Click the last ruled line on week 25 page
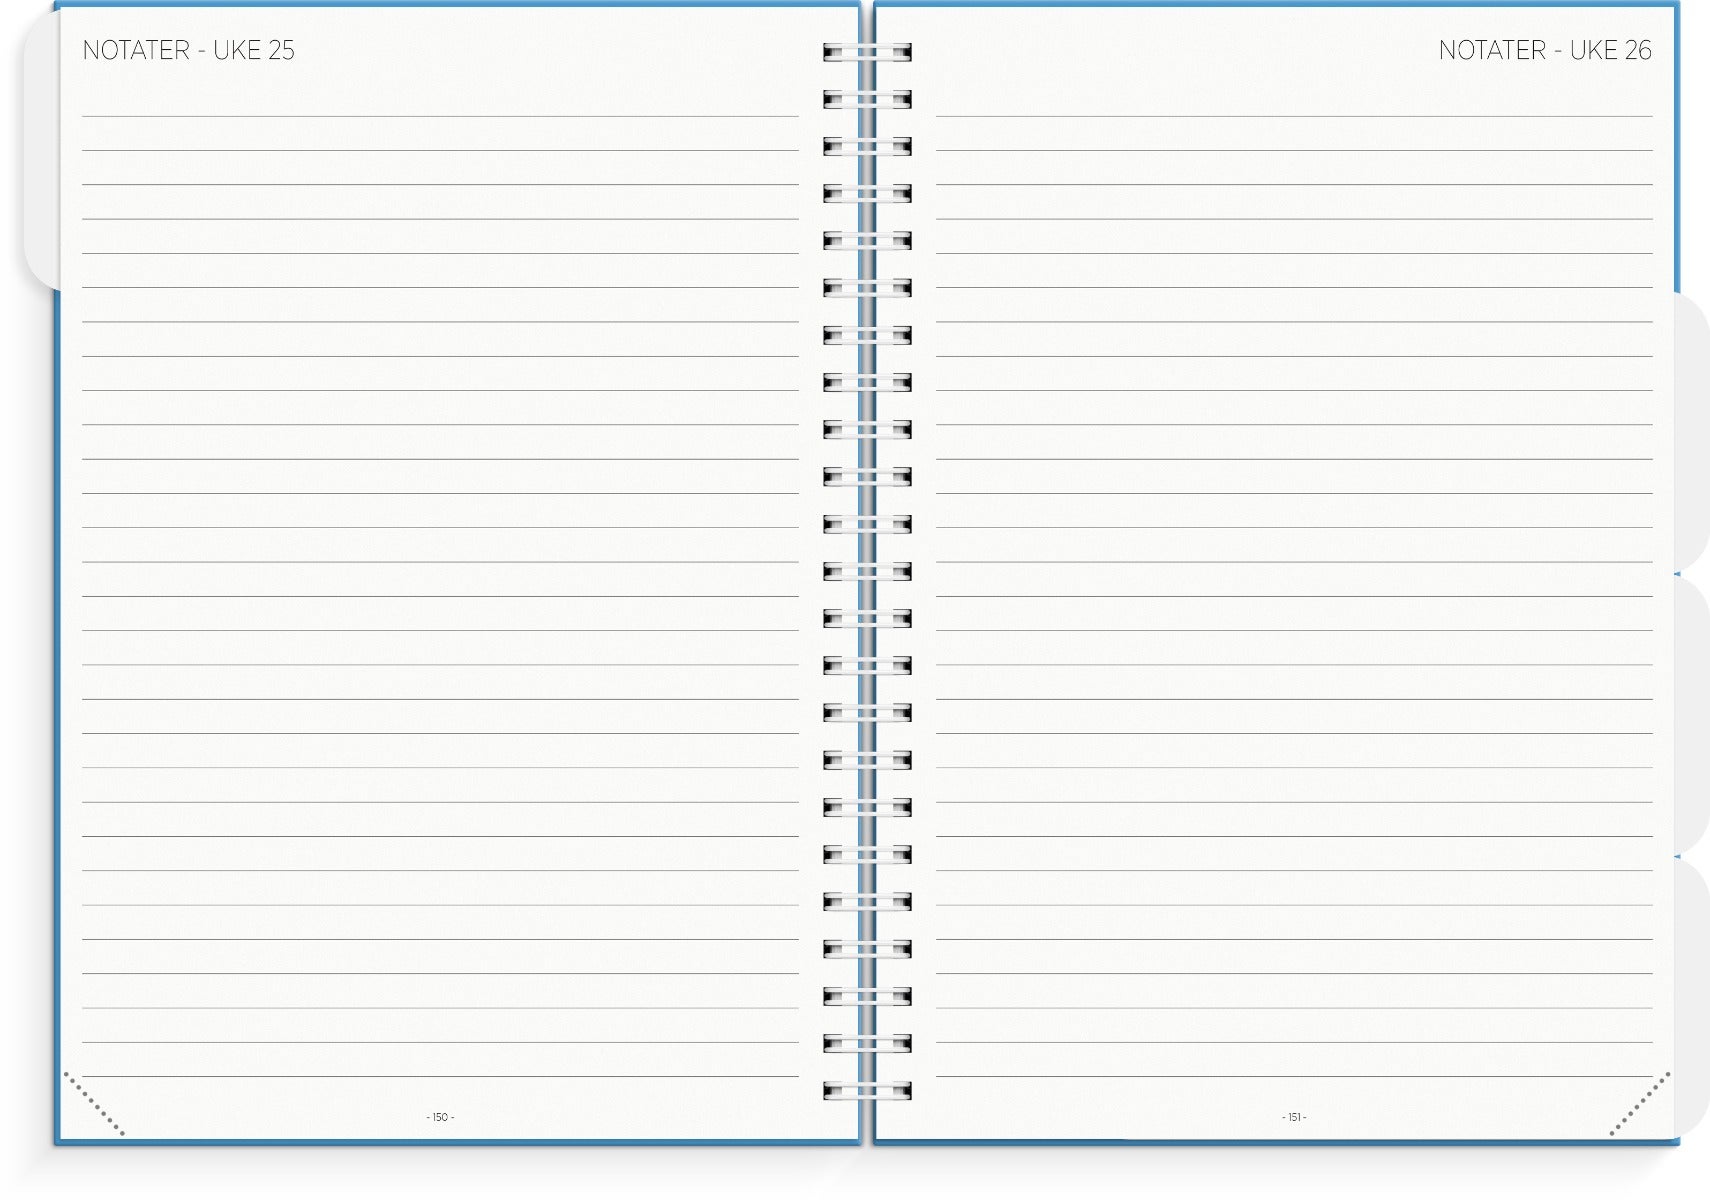Image resolution: width=1710 pixels, height=1200 pixels. pyautogui.click(x=440, y=1076)
